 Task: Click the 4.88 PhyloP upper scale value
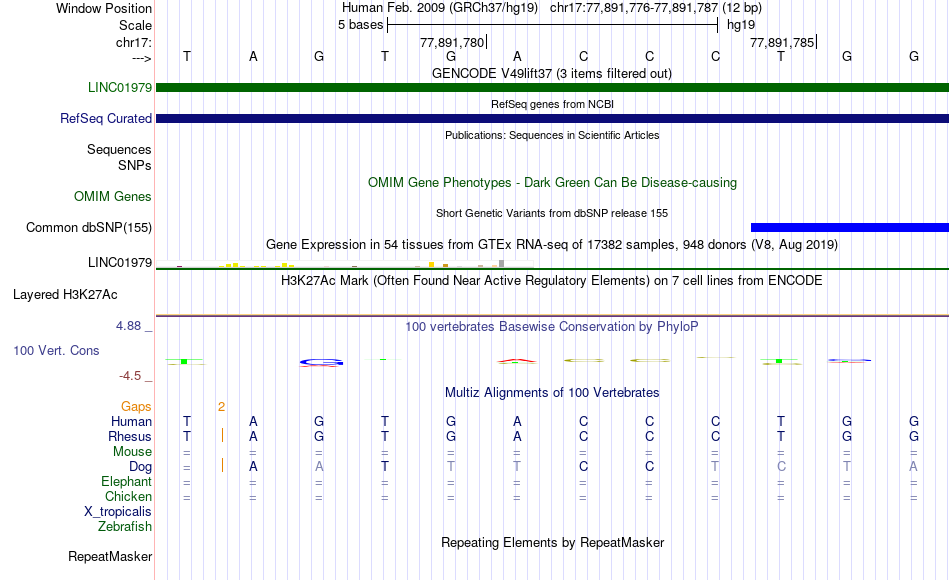click(128, 326)
